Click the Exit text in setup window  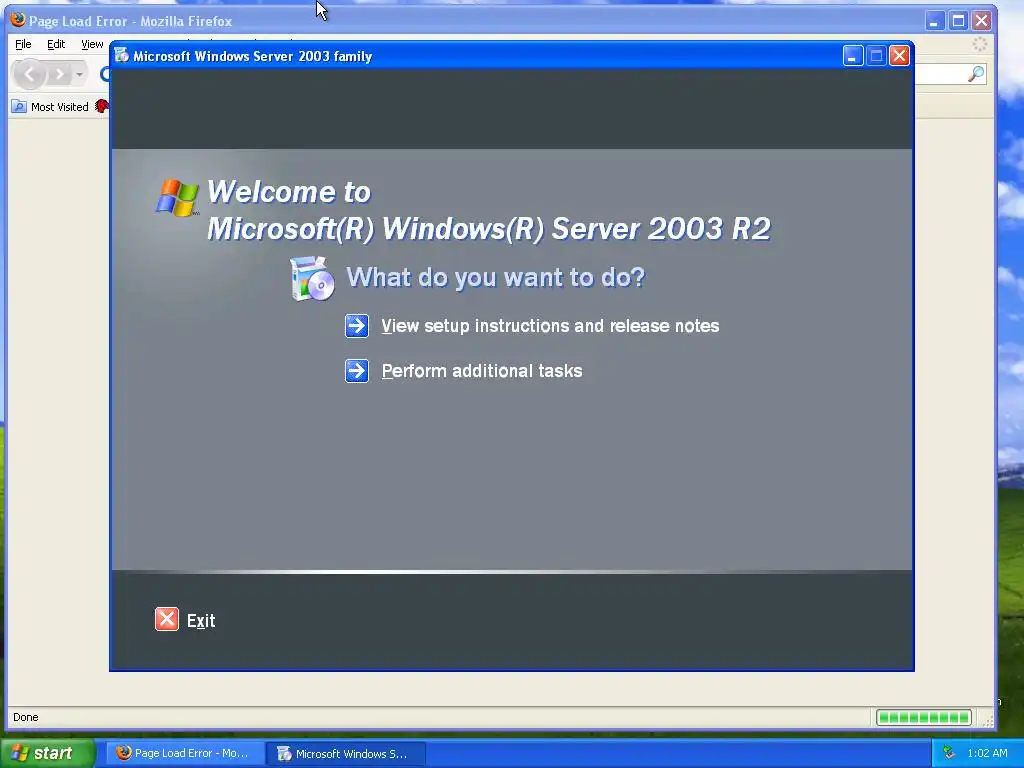(x=201, y=620)
